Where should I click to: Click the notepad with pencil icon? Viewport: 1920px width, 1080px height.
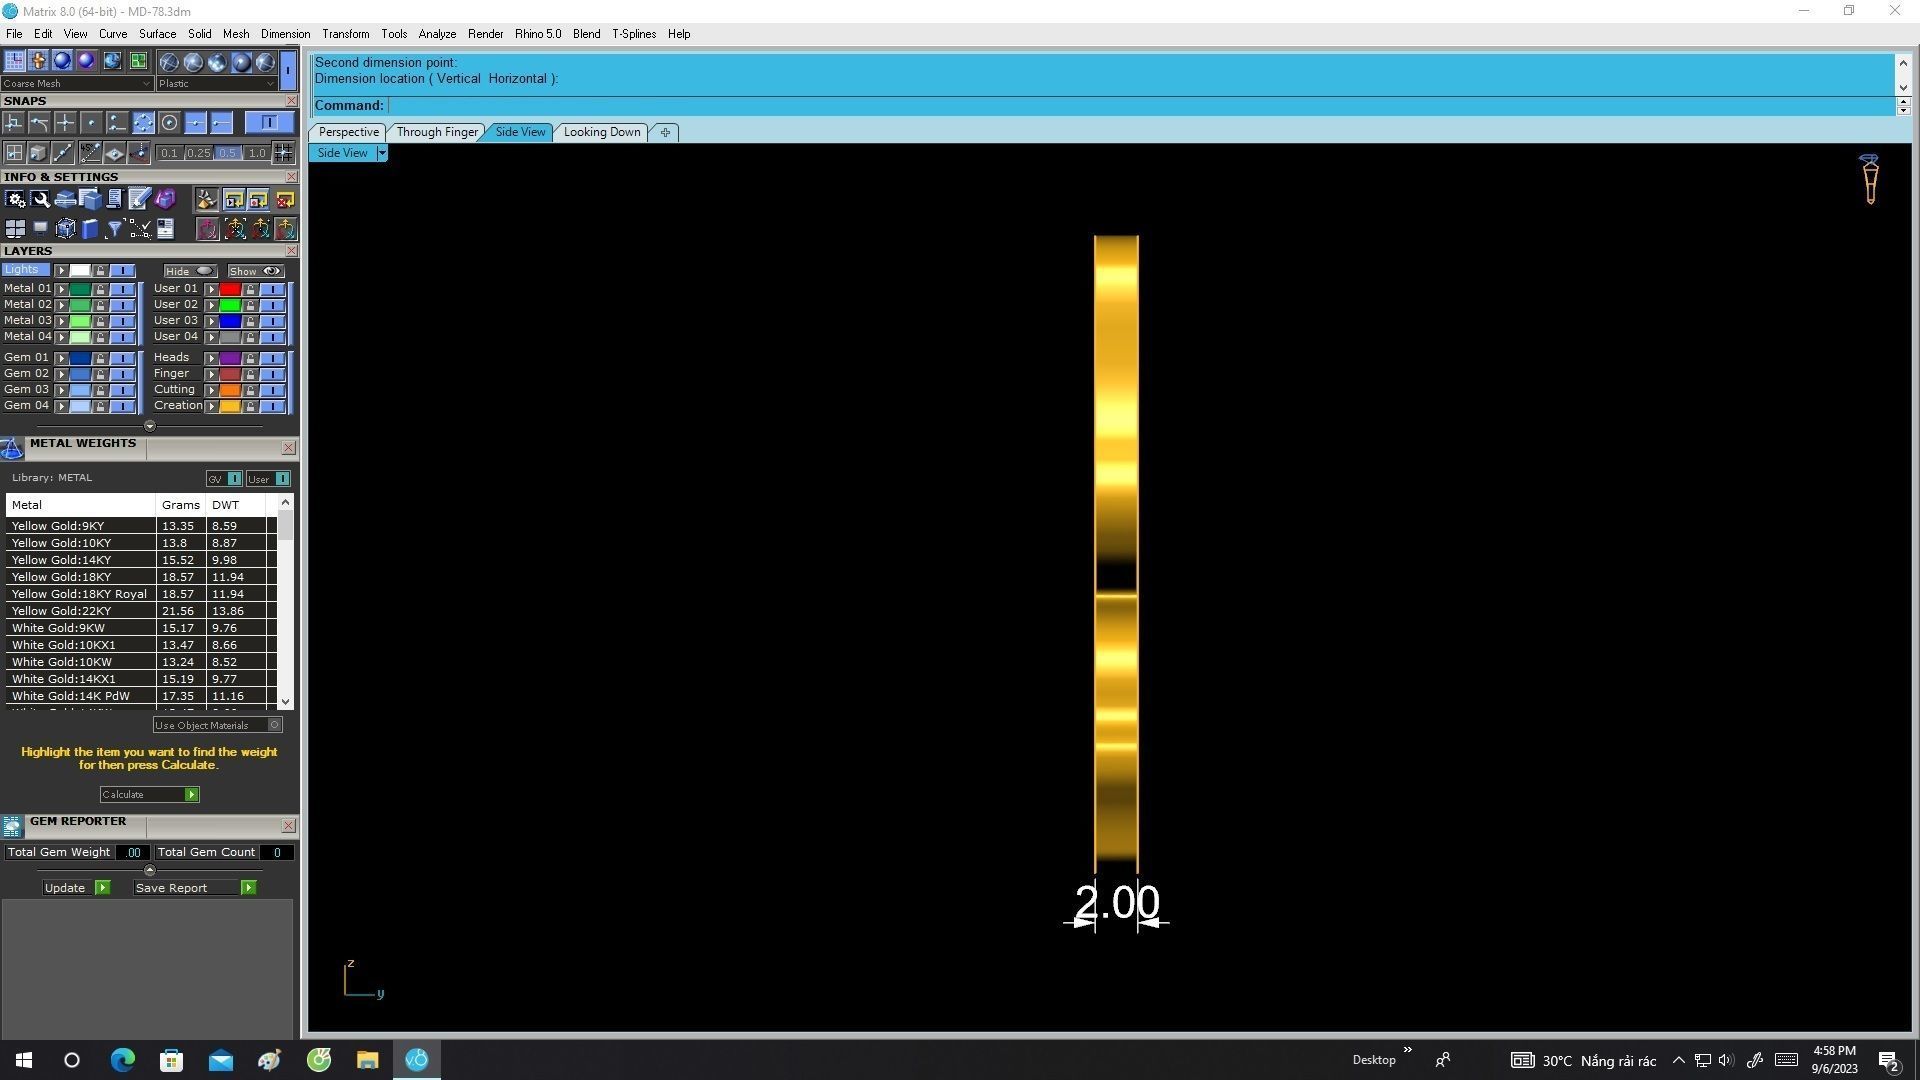[140, 199]
